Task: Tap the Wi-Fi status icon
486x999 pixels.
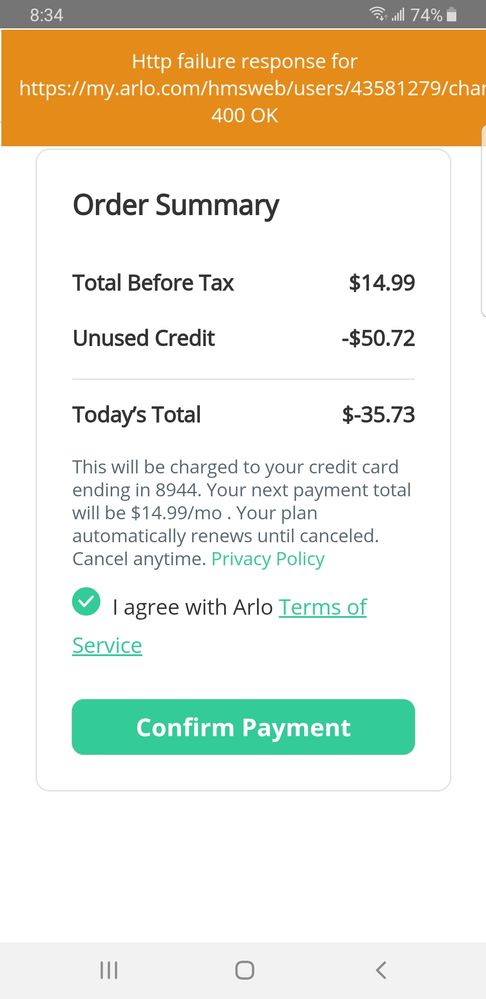Action: click(378, 14)
